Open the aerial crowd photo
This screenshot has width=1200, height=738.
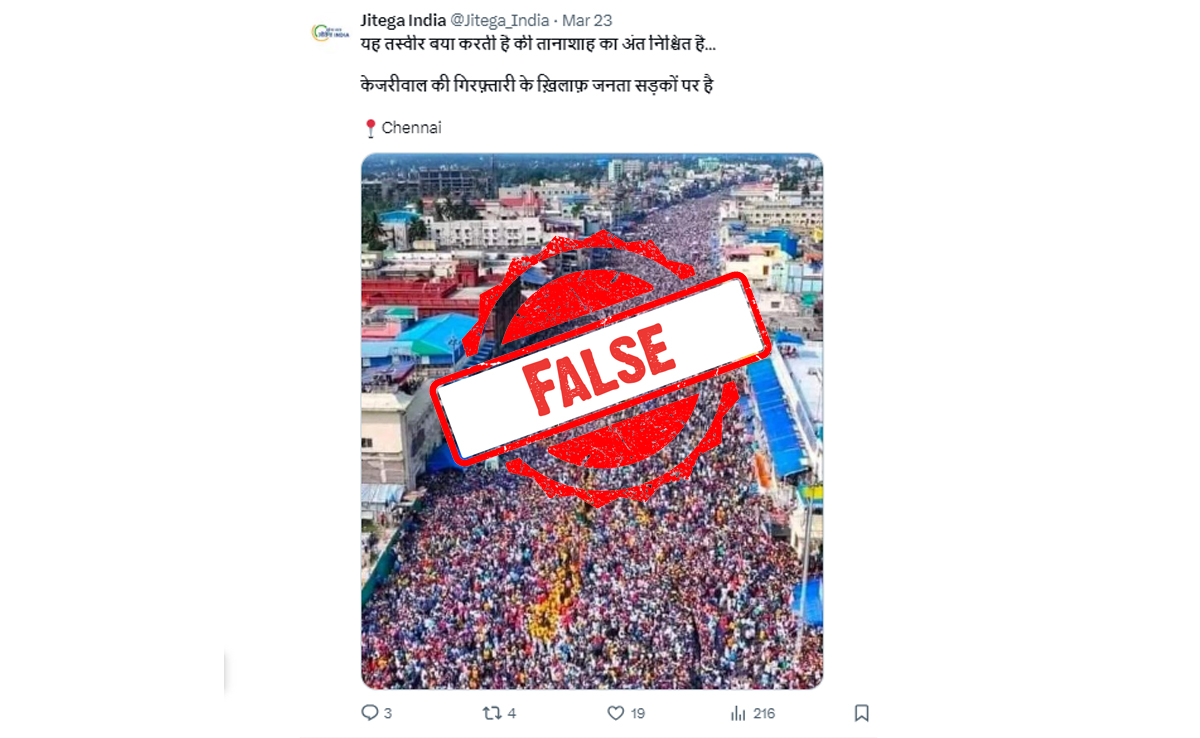pyautogui.click(x=592, y=421)
